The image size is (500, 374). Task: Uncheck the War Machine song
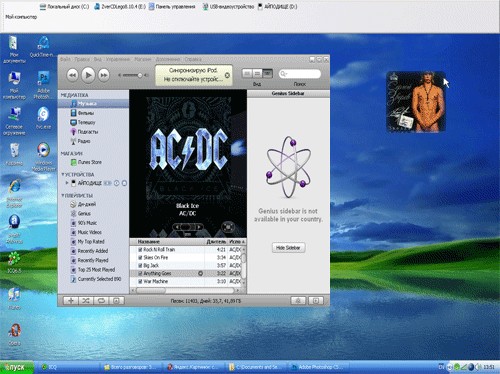(140, 281)
